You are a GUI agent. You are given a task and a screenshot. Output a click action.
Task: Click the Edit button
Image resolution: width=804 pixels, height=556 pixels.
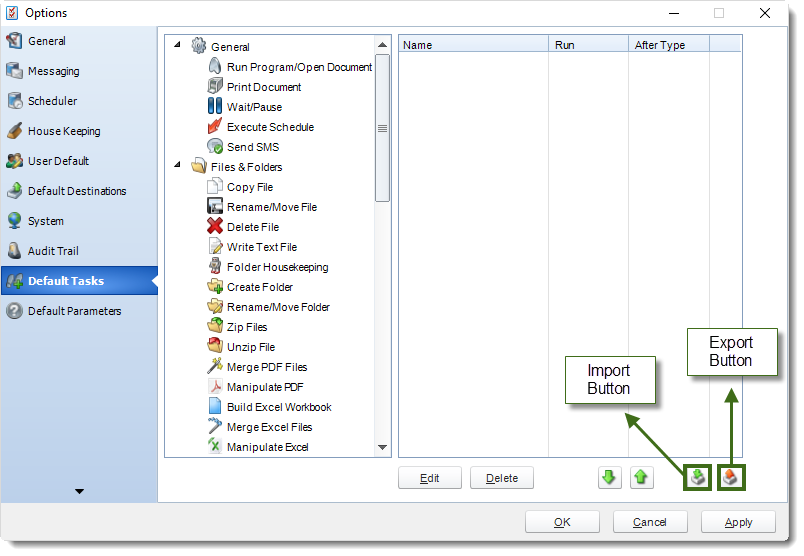430,478
